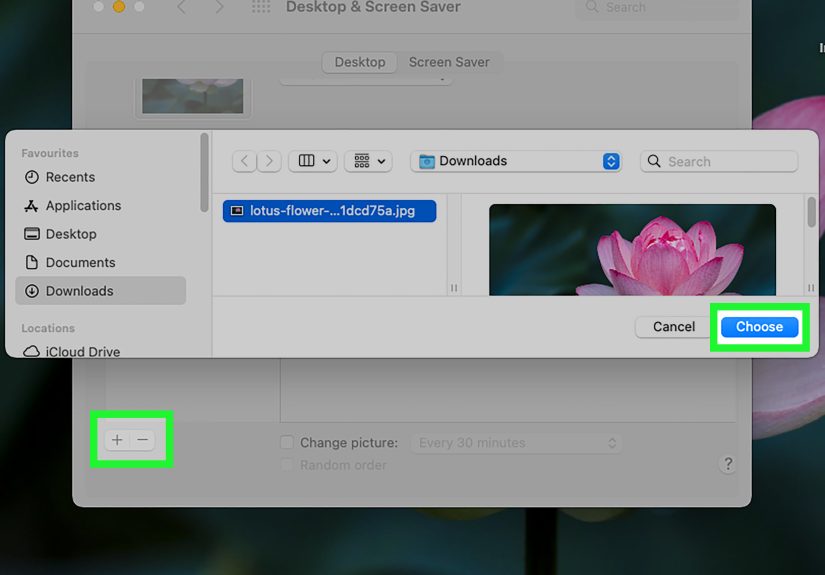Open the Every 30 minutes dropdown

(516, 443)
